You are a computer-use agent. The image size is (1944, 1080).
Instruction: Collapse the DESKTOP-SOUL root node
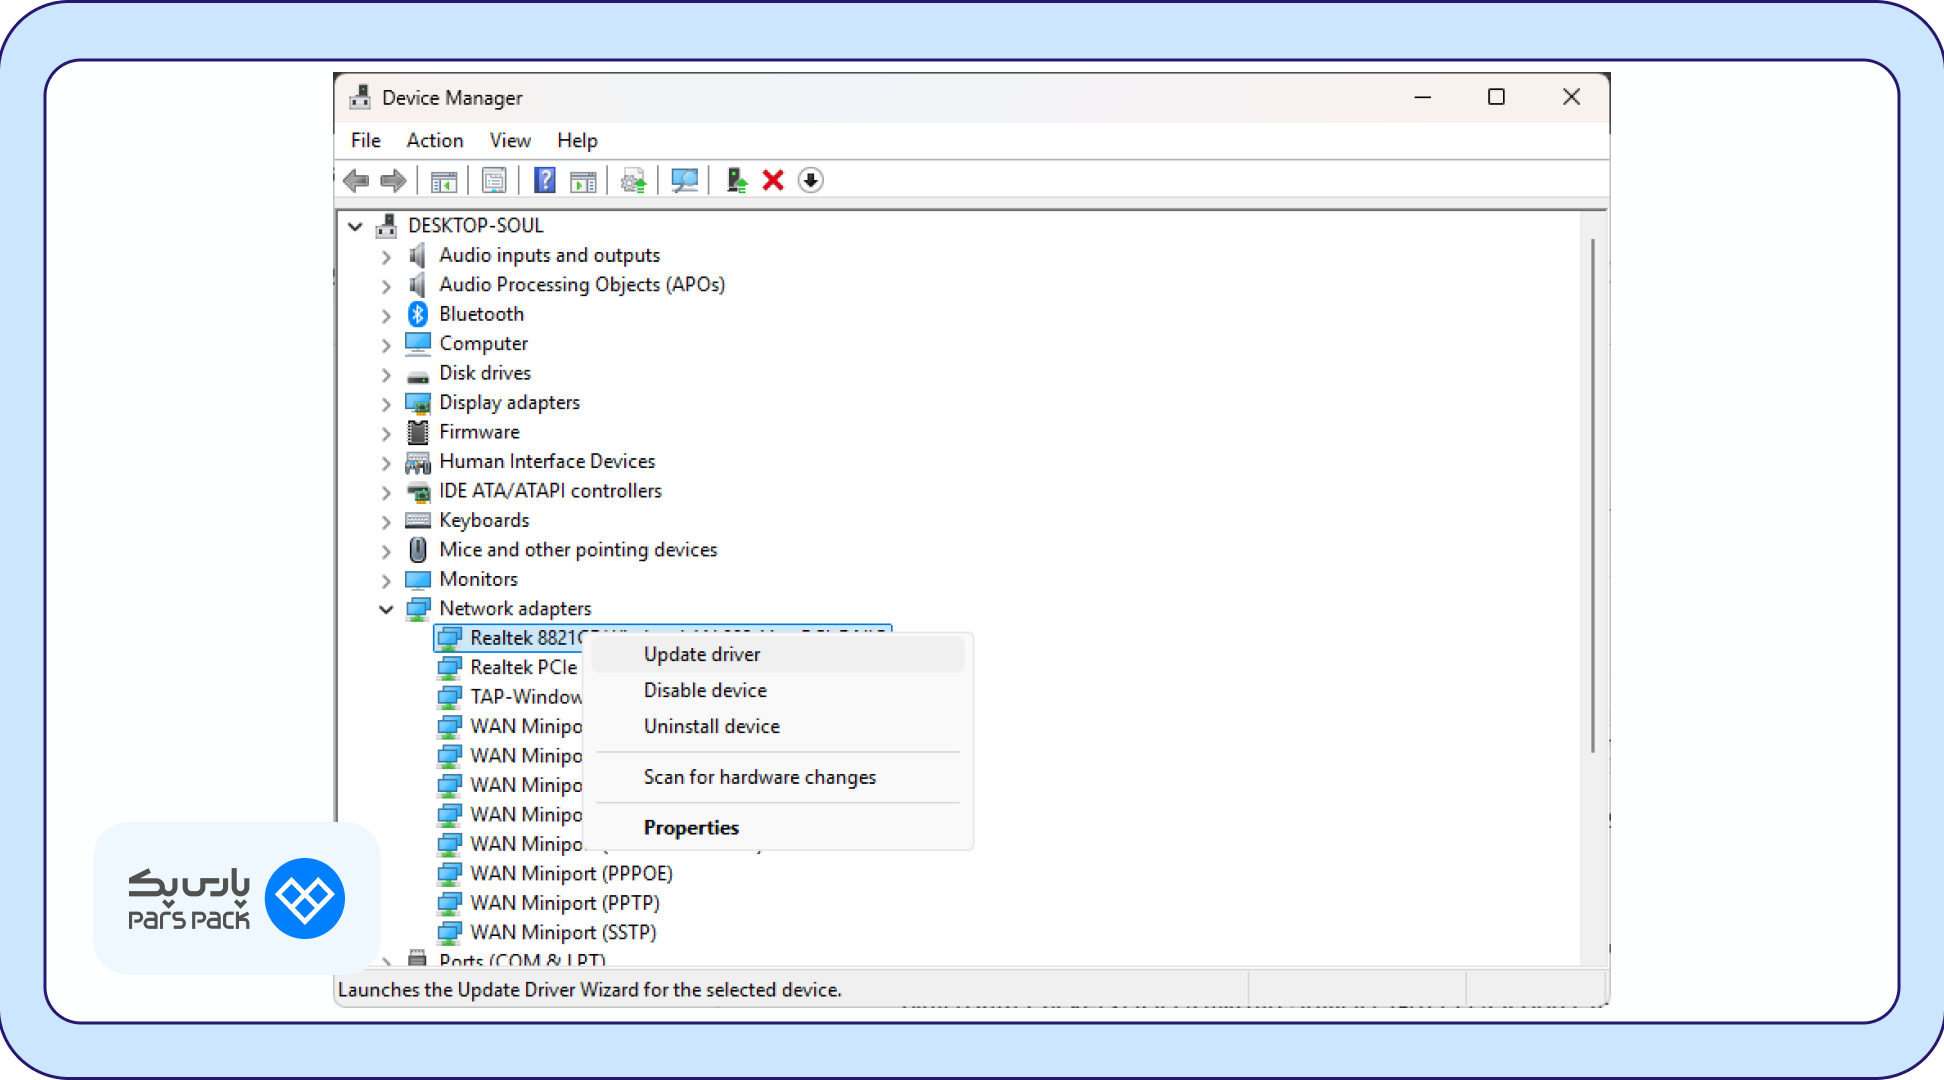coord(355,226)
